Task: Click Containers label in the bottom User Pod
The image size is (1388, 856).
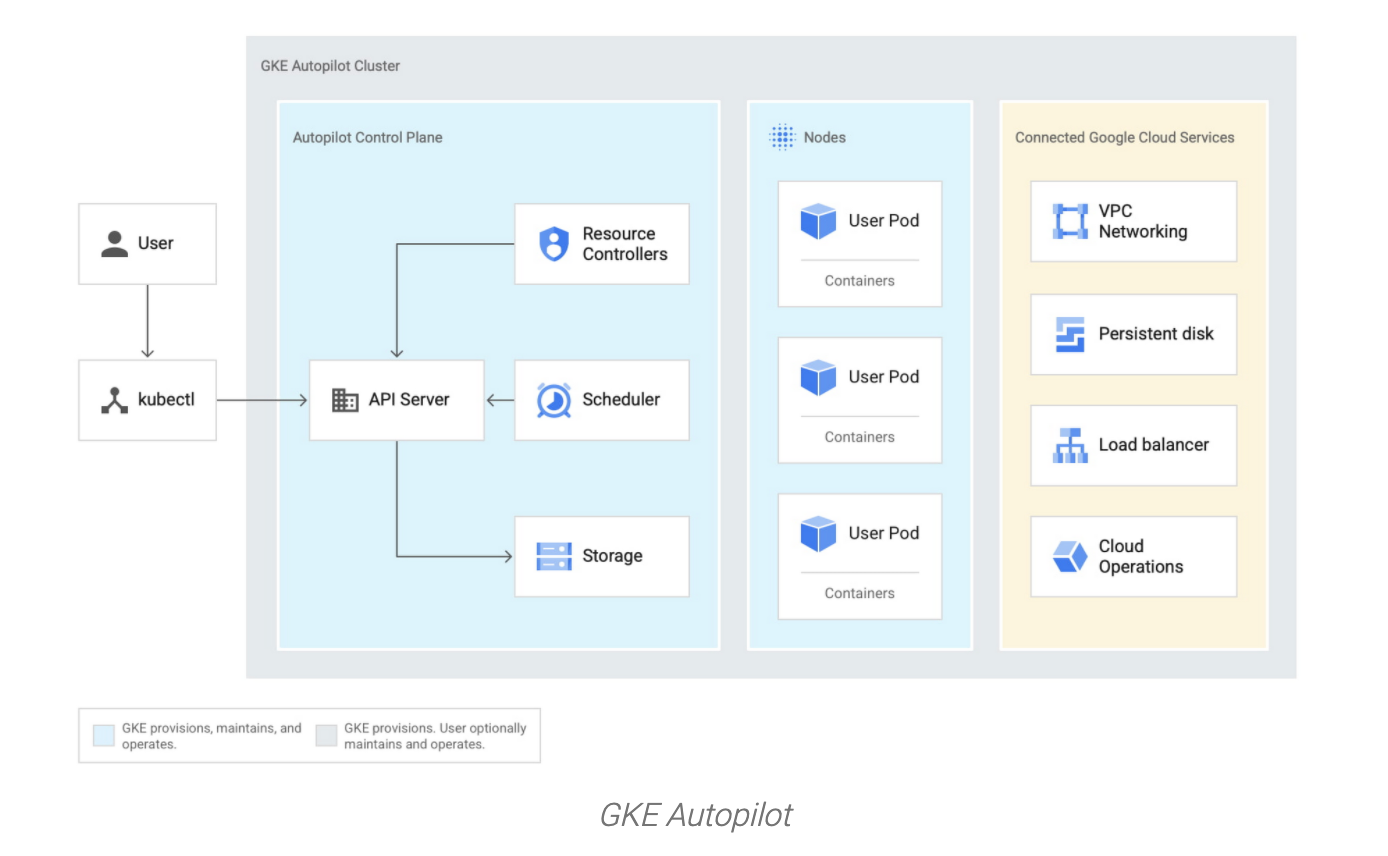Action: (859, 593)
